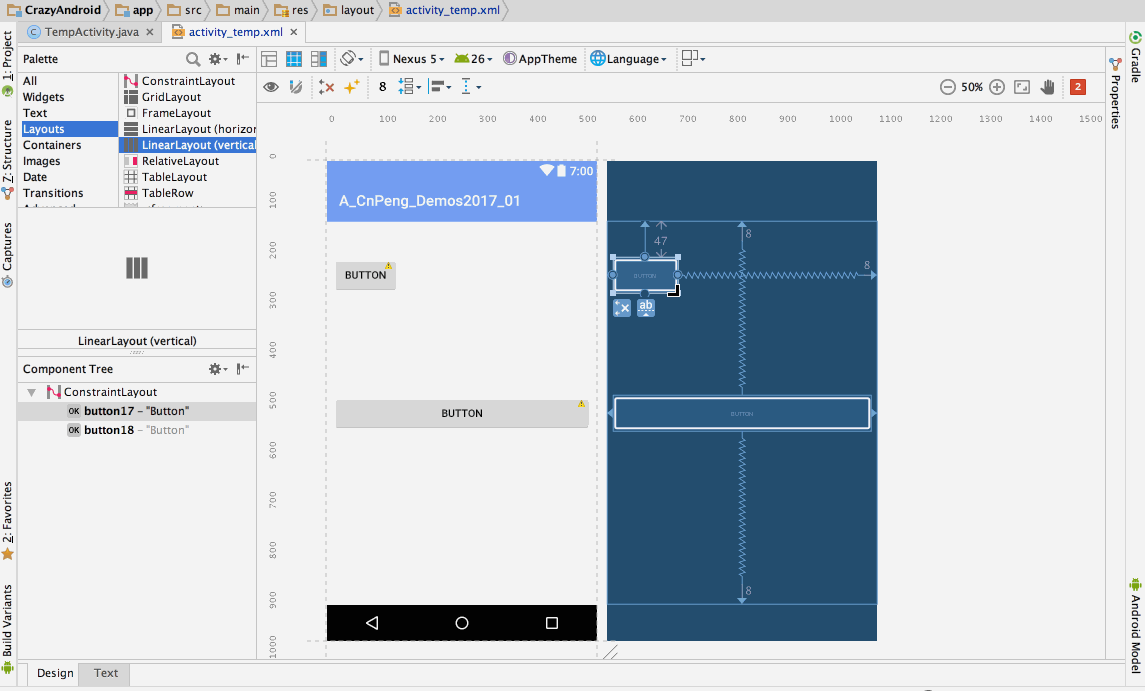Pick FrameLayout from the palette list
This screenshot has width=1145, height=691.
click(188, 113)
